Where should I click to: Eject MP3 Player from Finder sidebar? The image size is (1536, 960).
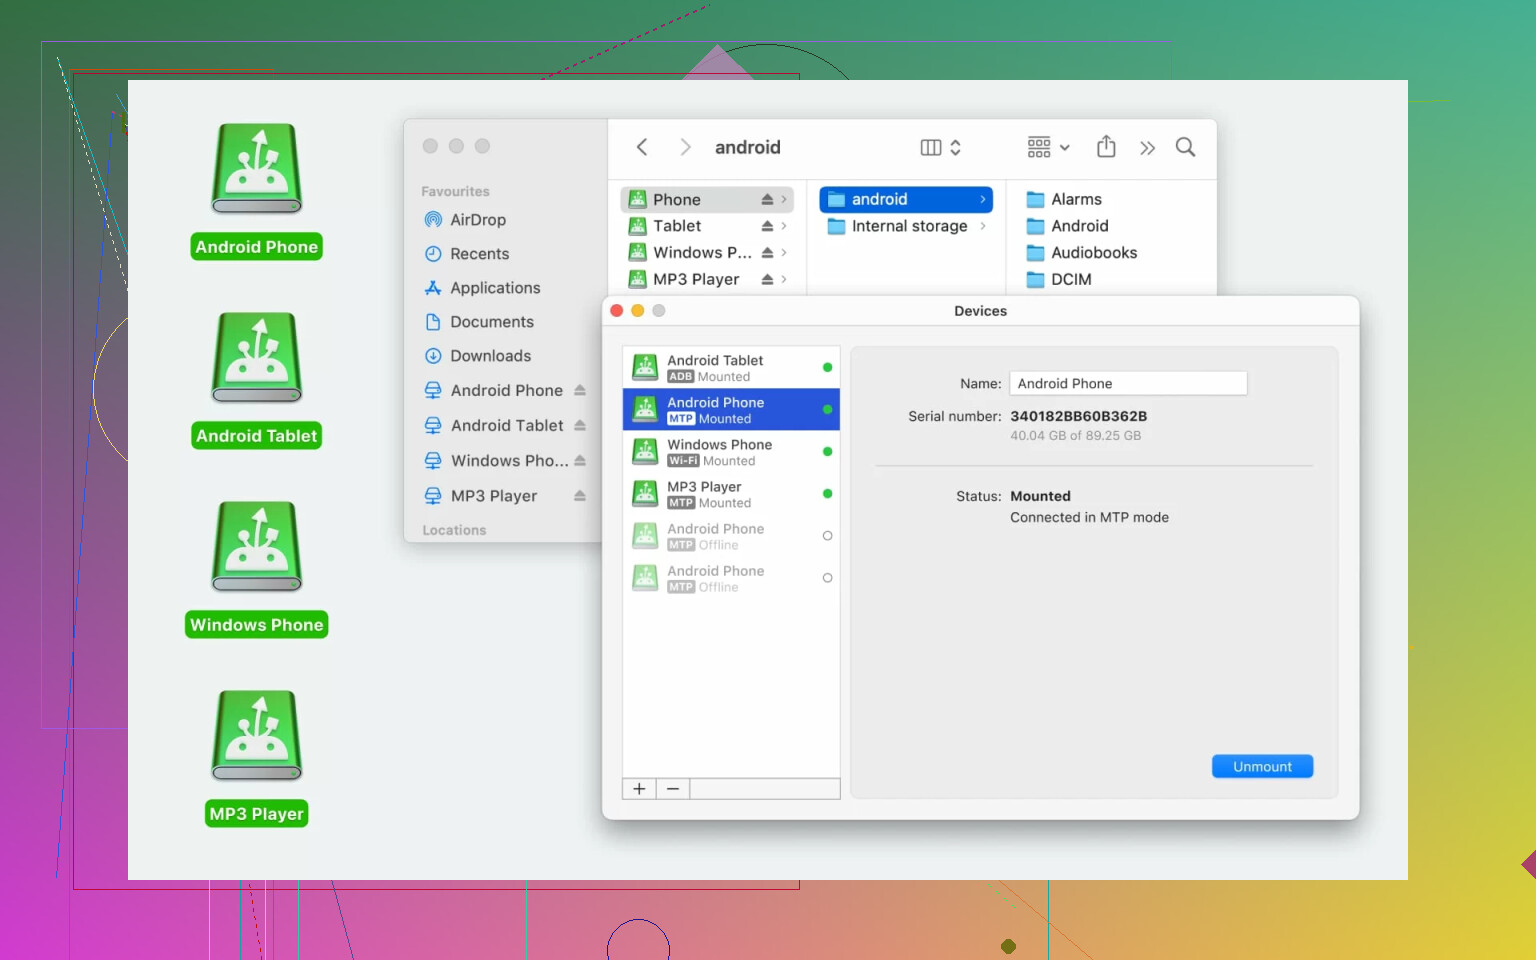580,496
